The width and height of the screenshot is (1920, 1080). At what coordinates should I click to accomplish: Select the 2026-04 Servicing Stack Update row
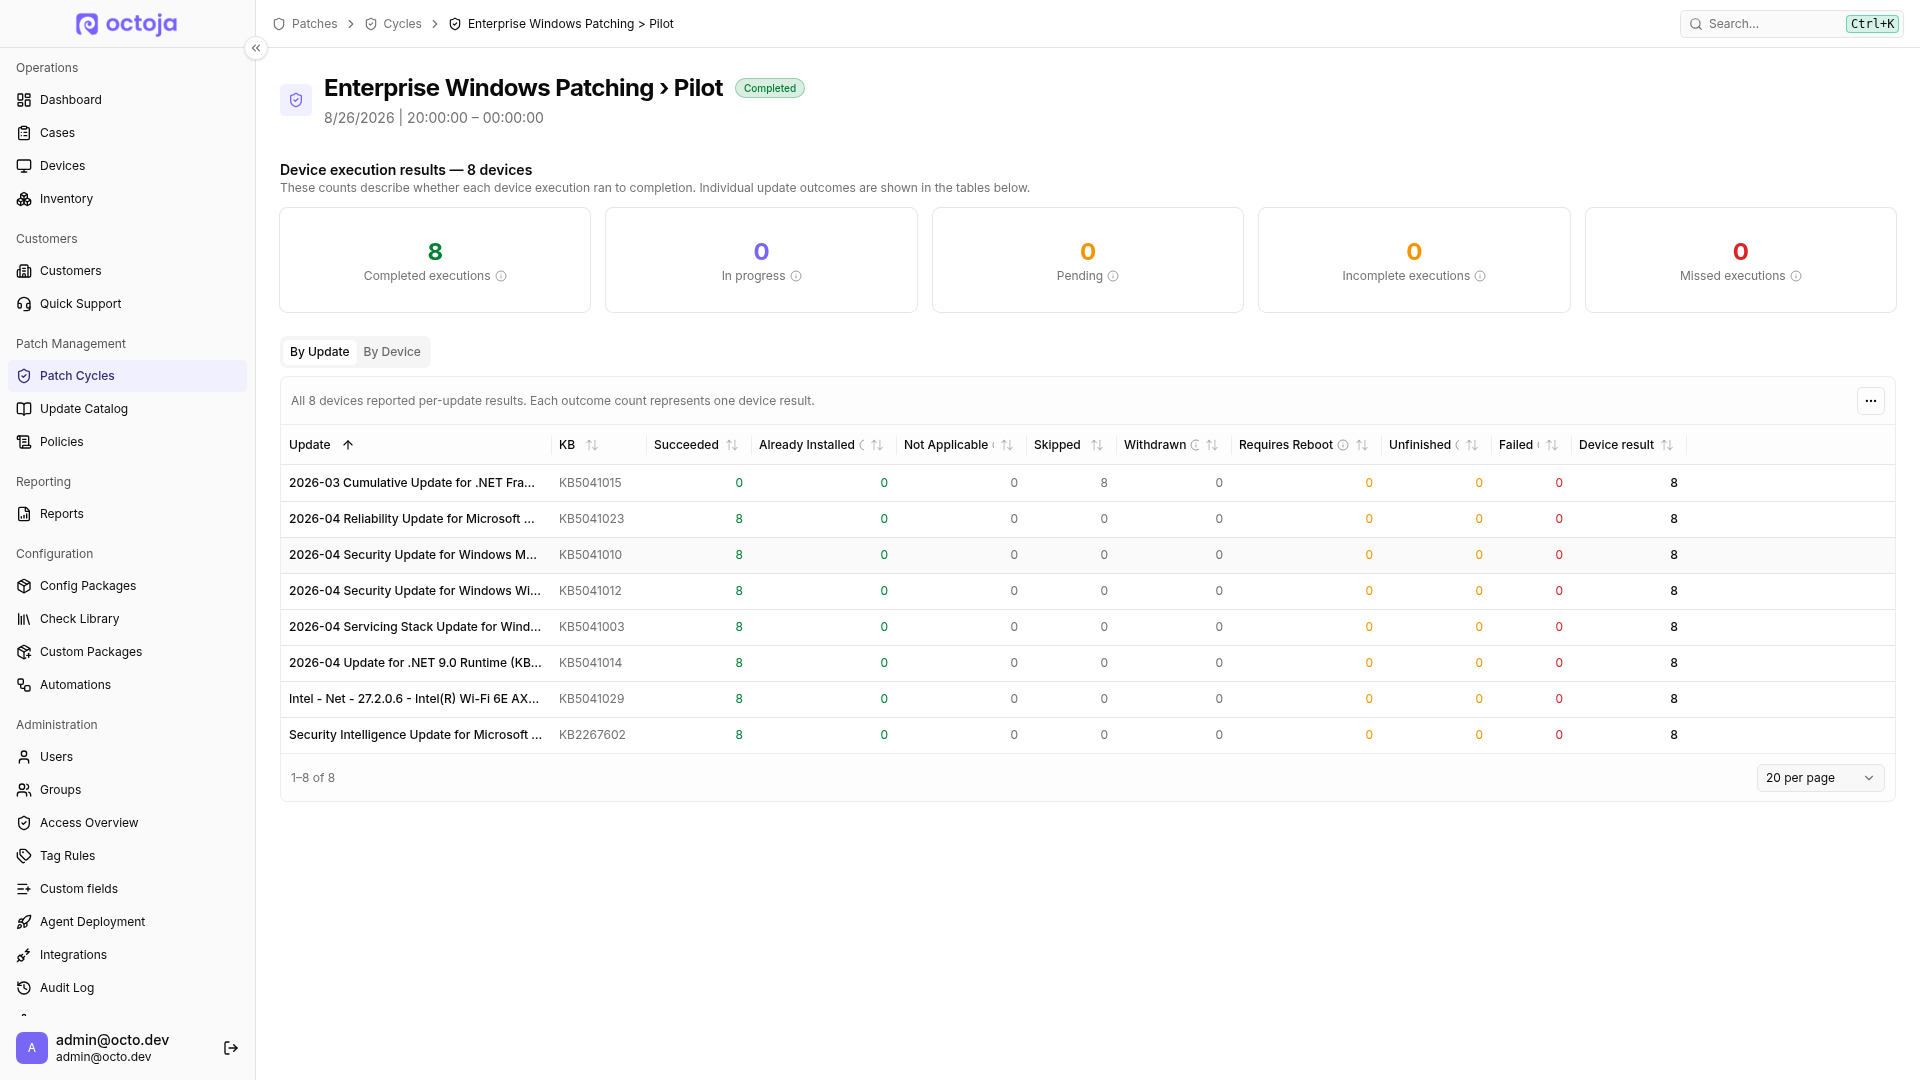pos(1087,627)
